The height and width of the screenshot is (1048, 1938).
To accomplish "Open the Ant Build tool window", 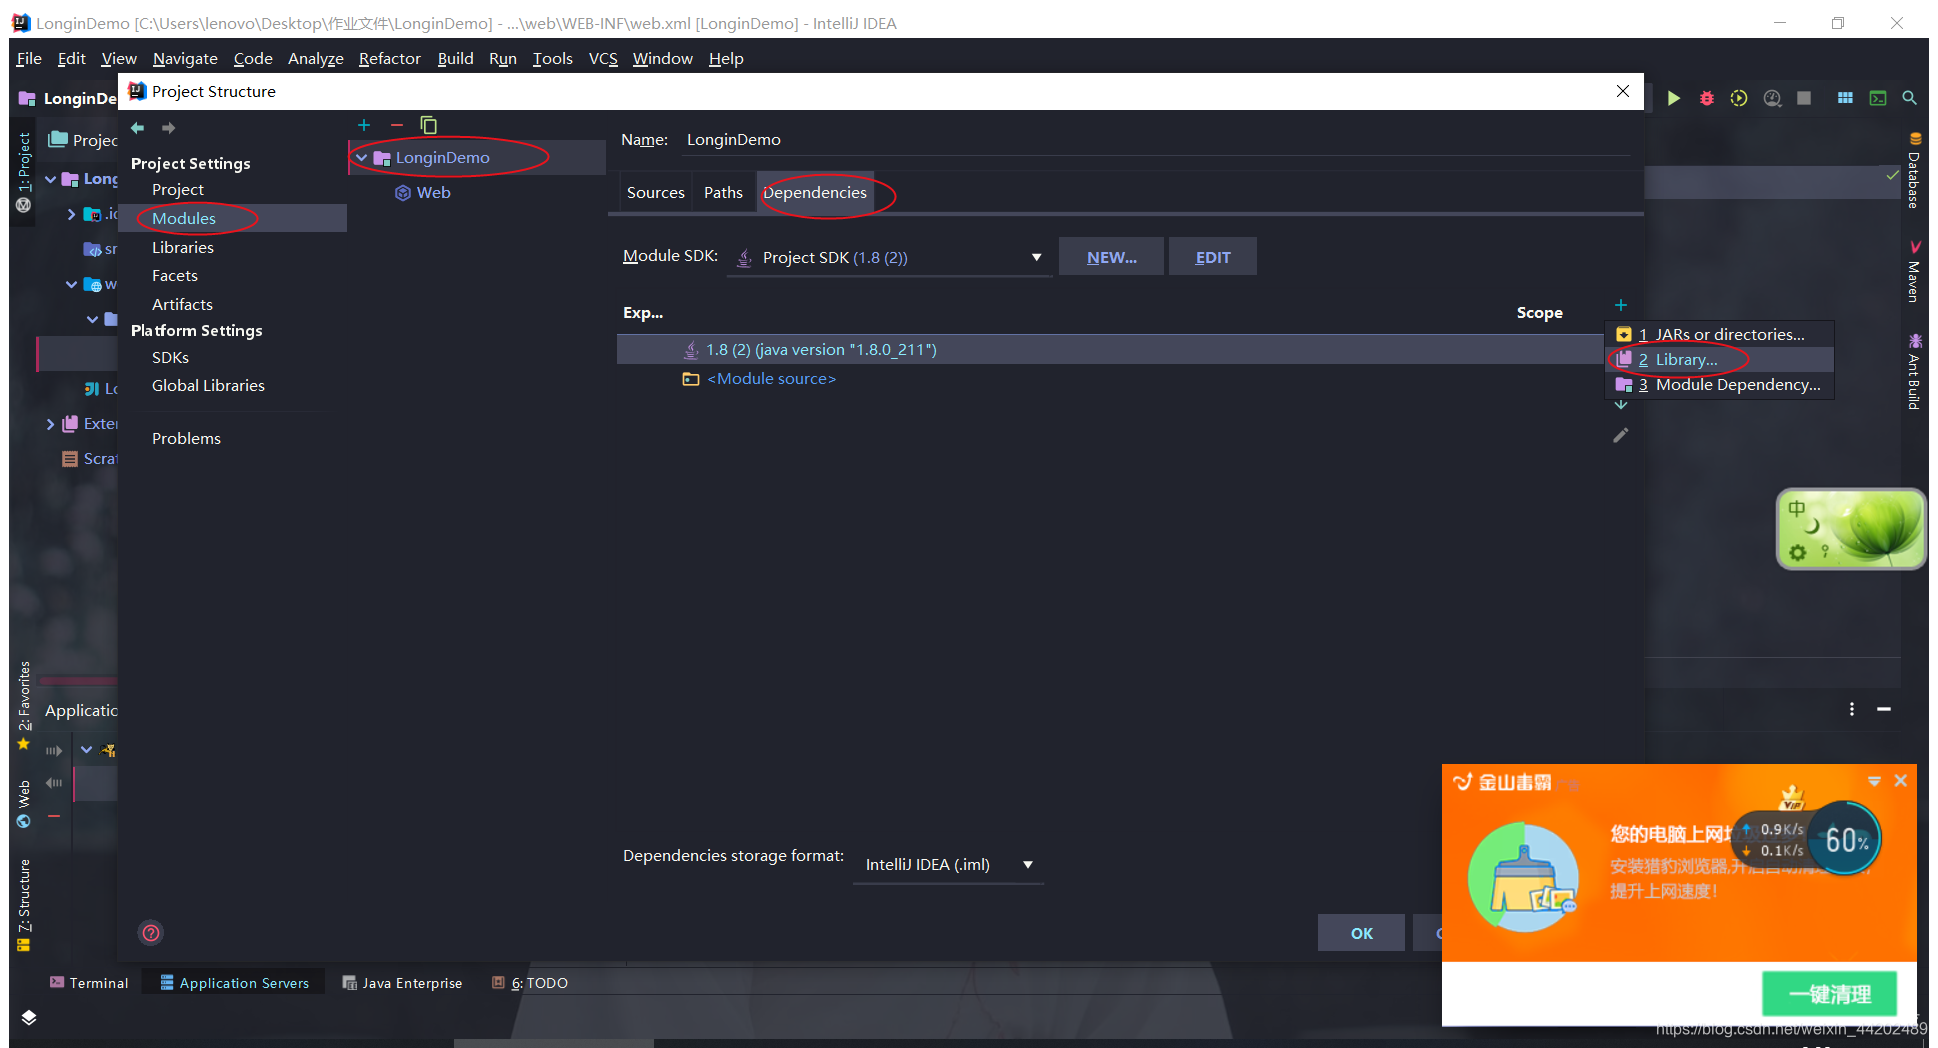I will tap(1914, 372).
